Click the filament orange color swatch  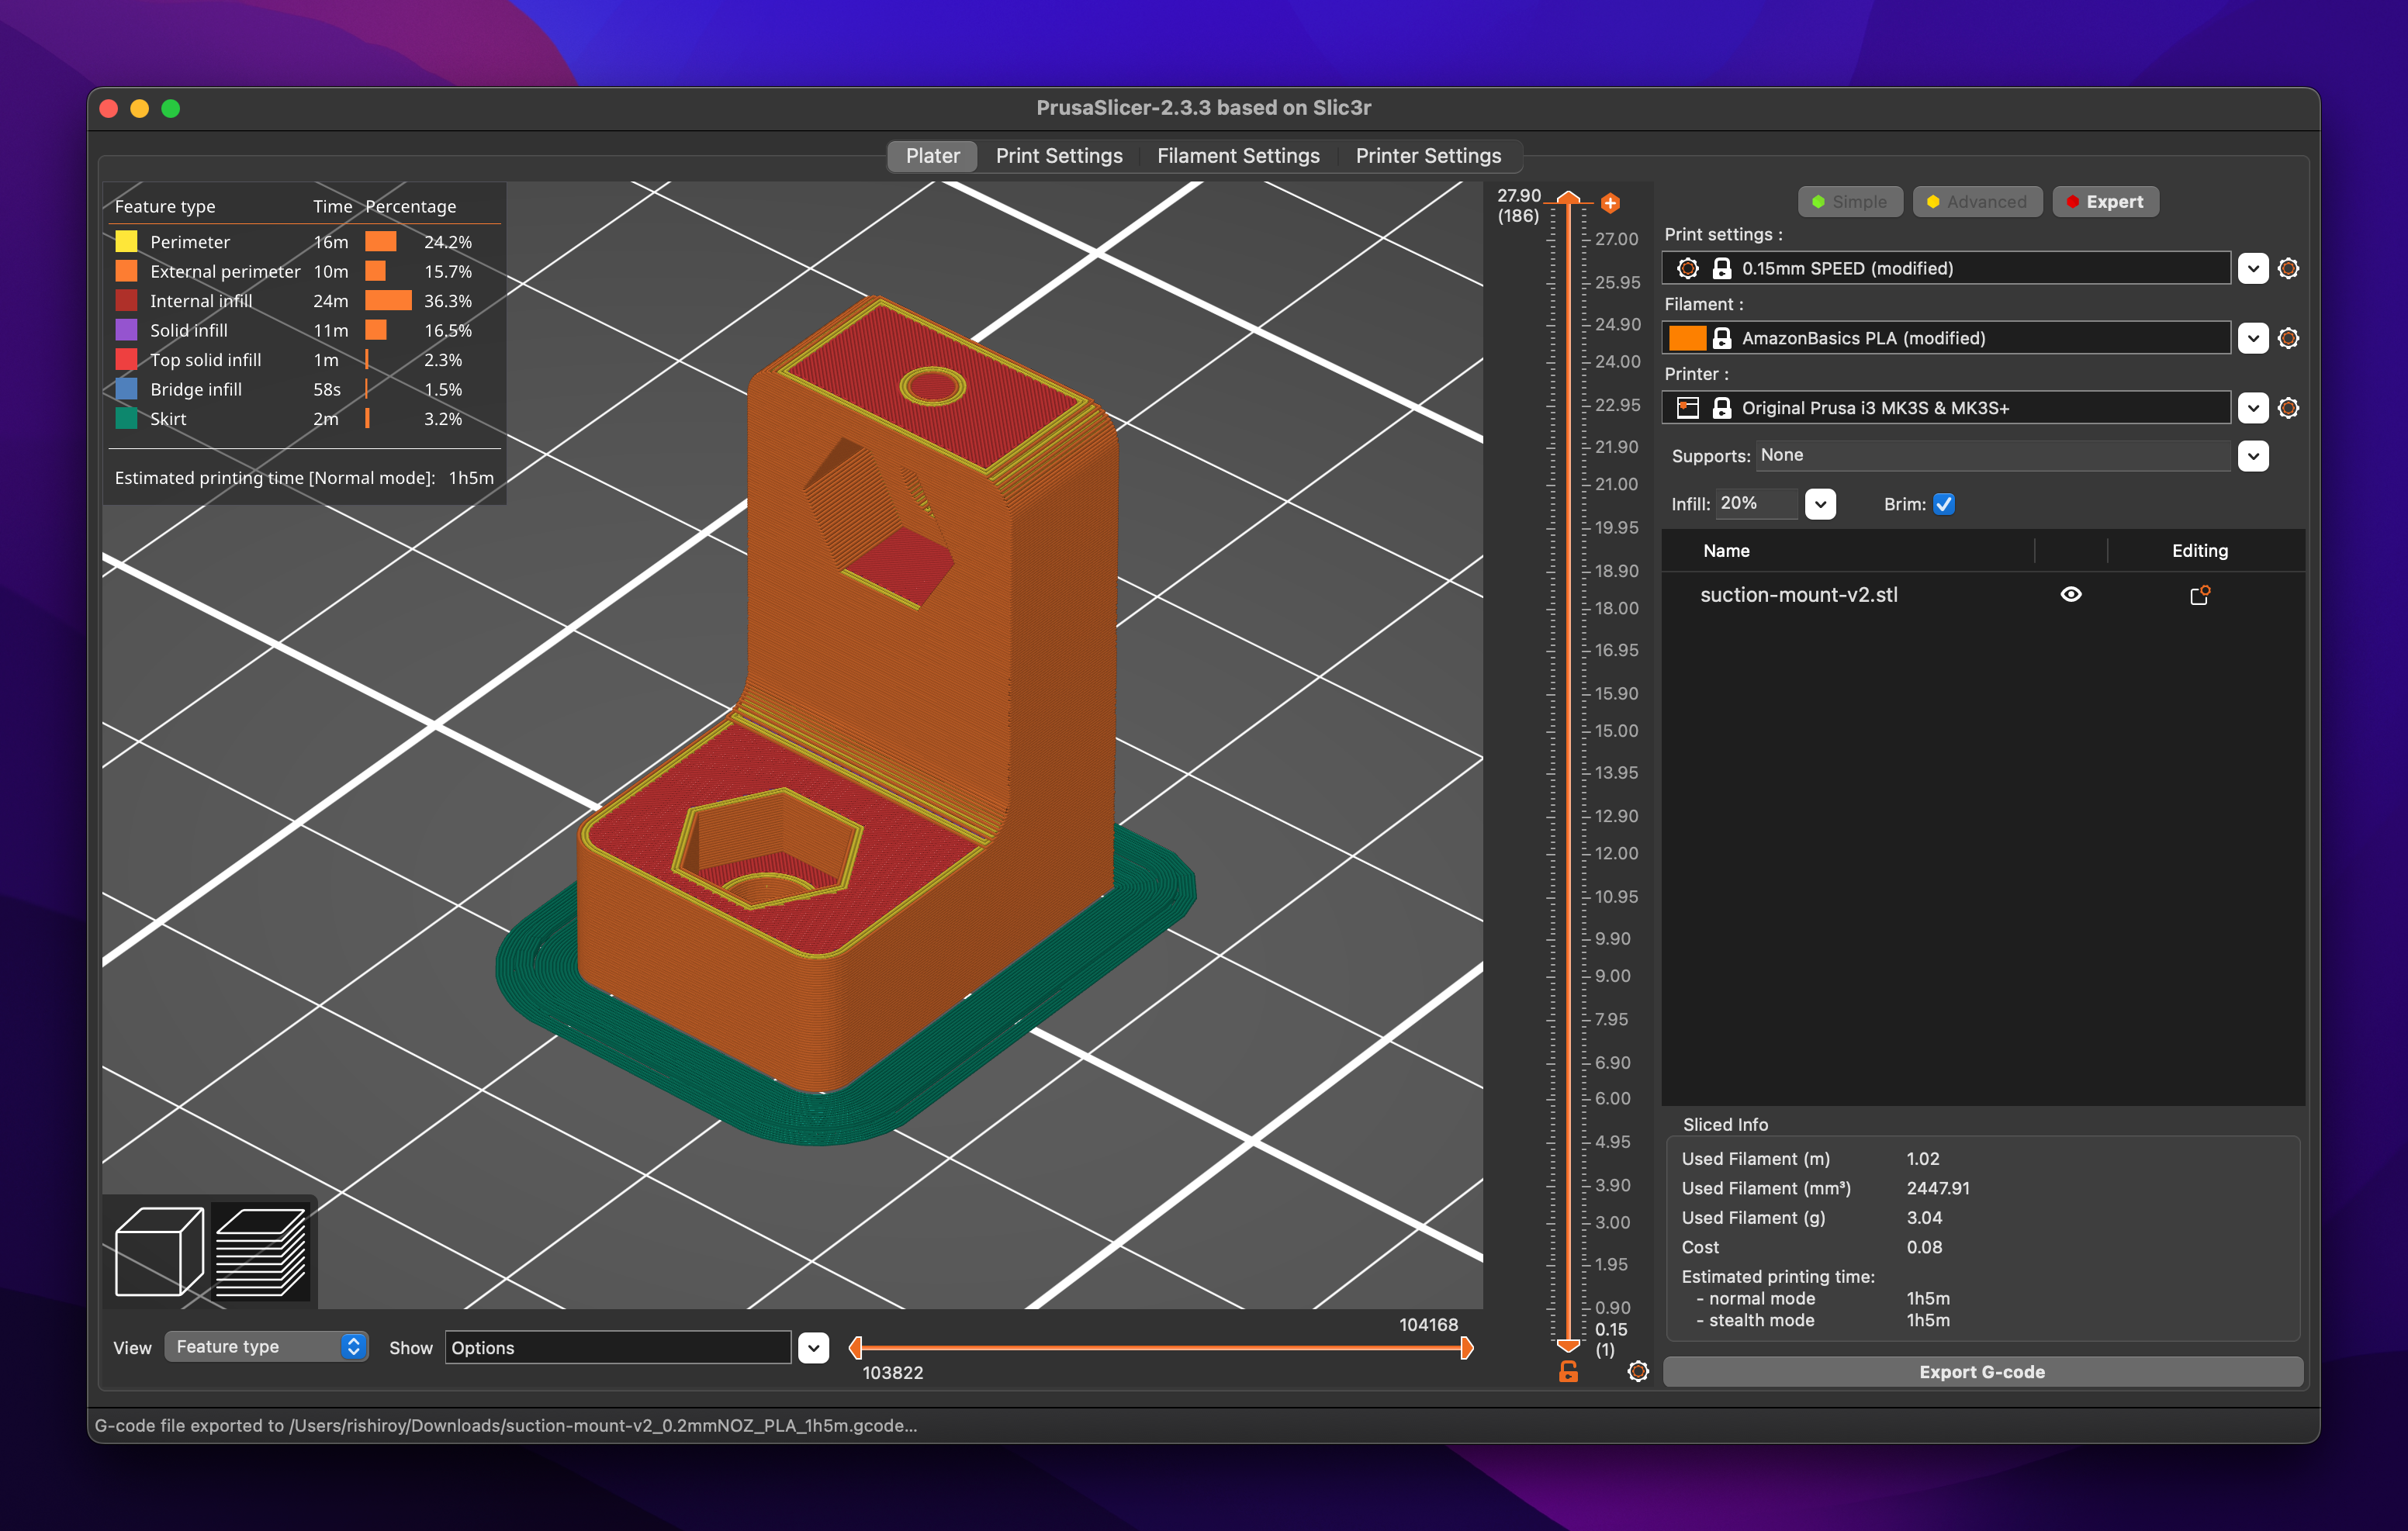[1687, 338]
